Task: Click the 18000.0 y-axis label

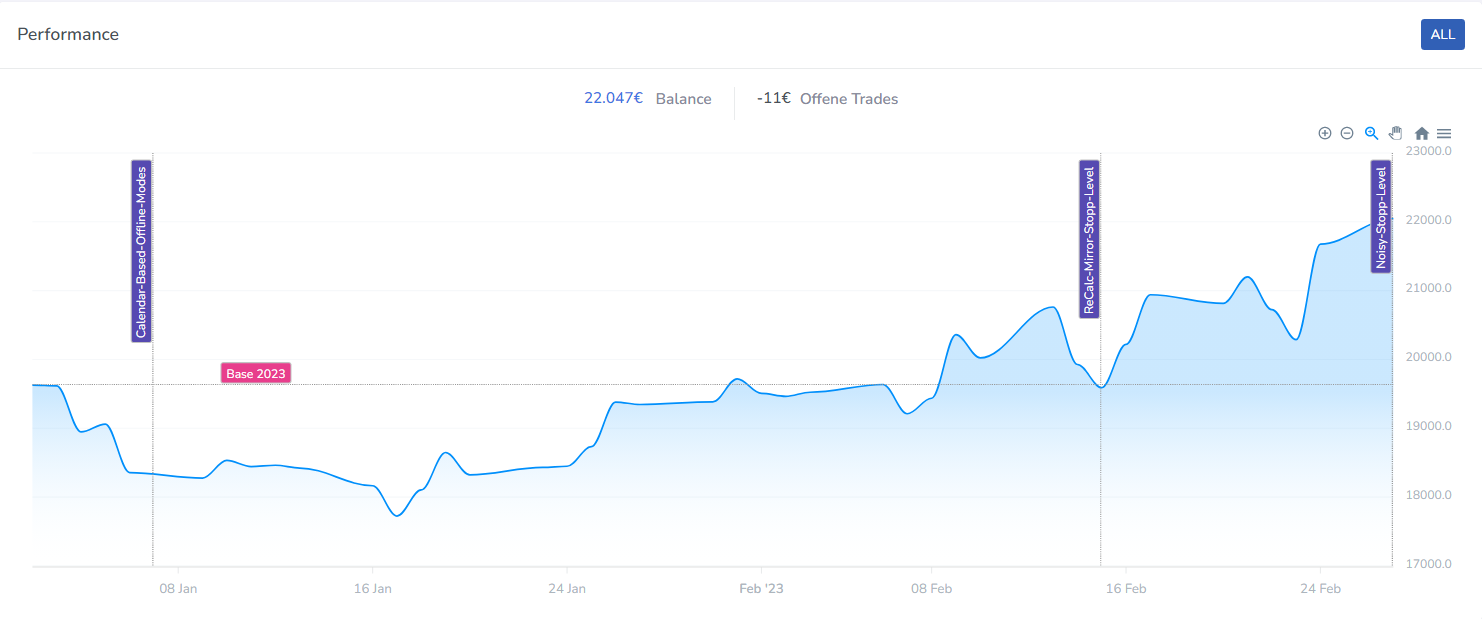Action: point(1429,495)
